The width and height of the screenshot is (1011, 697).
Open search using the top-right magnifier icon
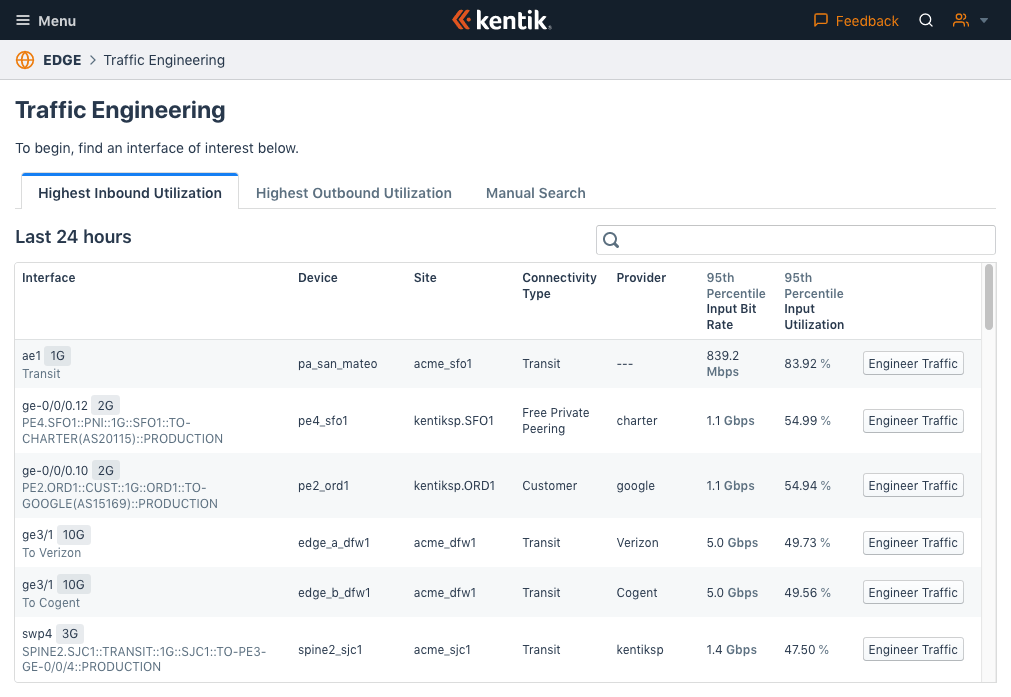point(925,20)
